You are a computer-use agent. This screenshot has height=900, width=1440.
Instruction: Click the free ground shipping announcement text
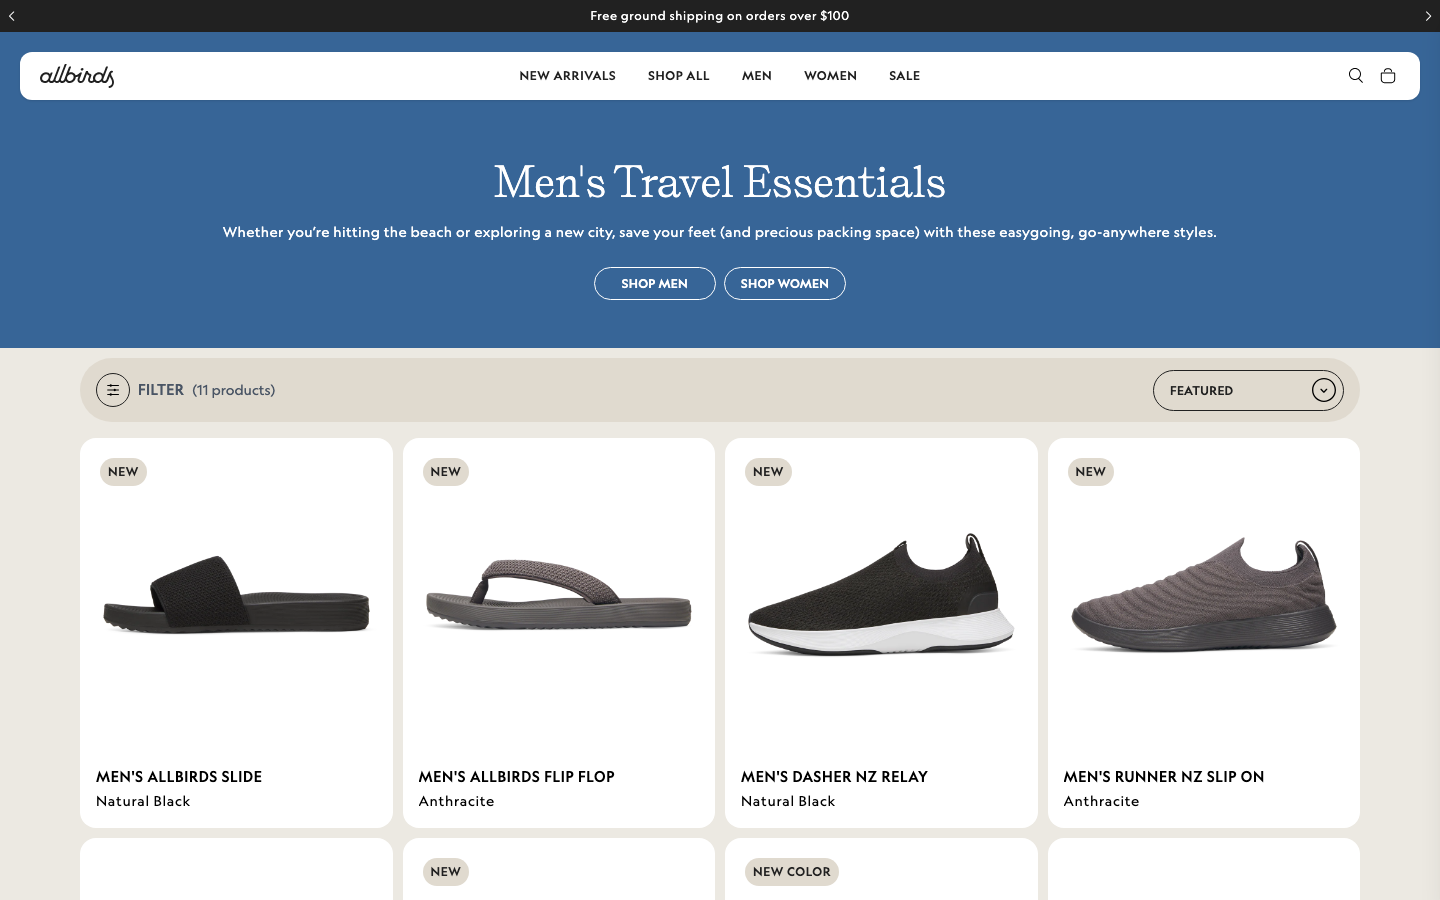pos(720,16)
